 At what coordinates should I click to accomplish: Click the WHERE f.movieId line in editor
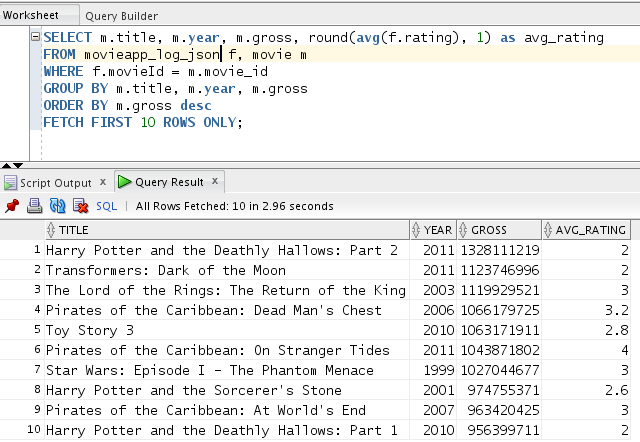[156, 71]
